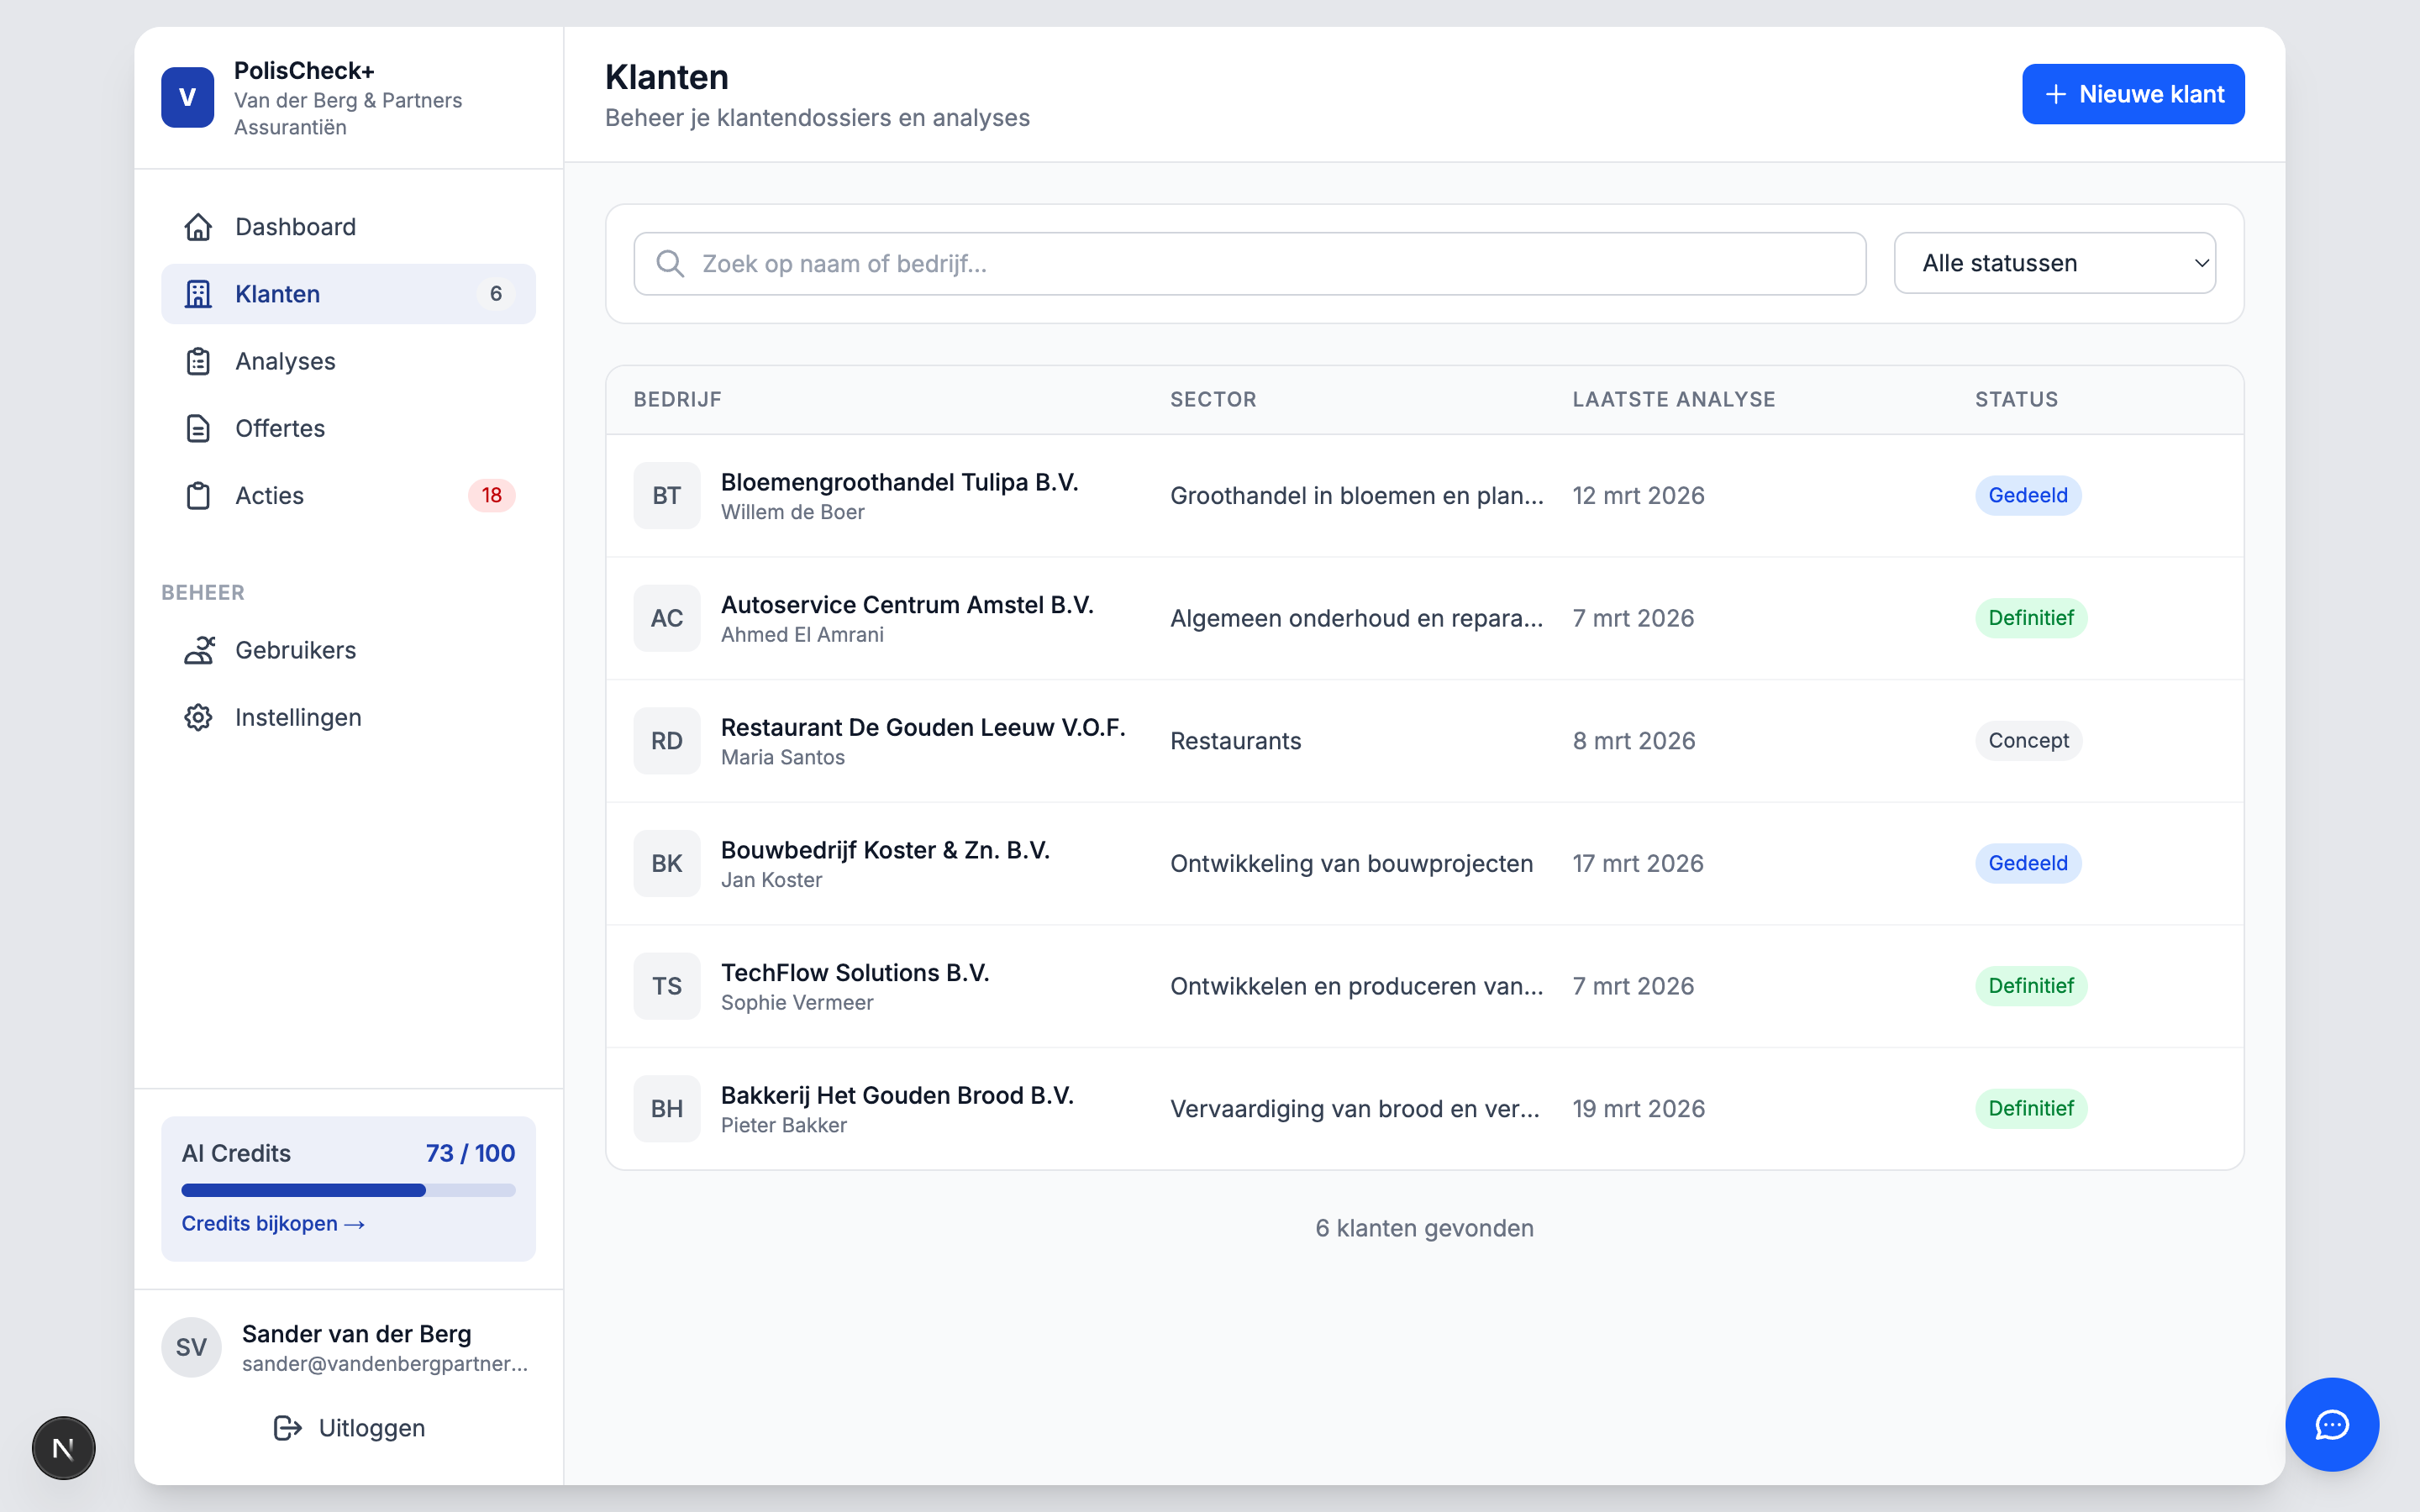Click Bouwbedrijf Koster & Zn. B.V.
2420x1512 pixels.
[885, 850]
